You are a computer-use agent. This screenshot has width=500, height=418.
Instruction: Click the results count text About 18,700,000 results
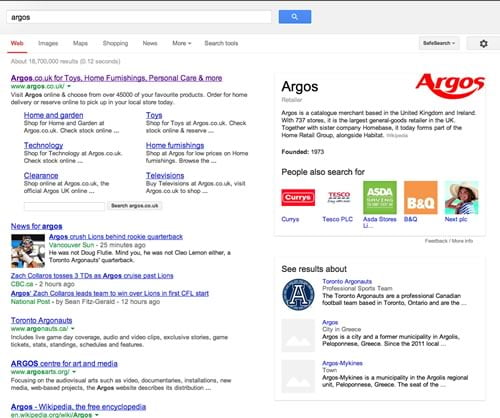[x=65, y=61]
